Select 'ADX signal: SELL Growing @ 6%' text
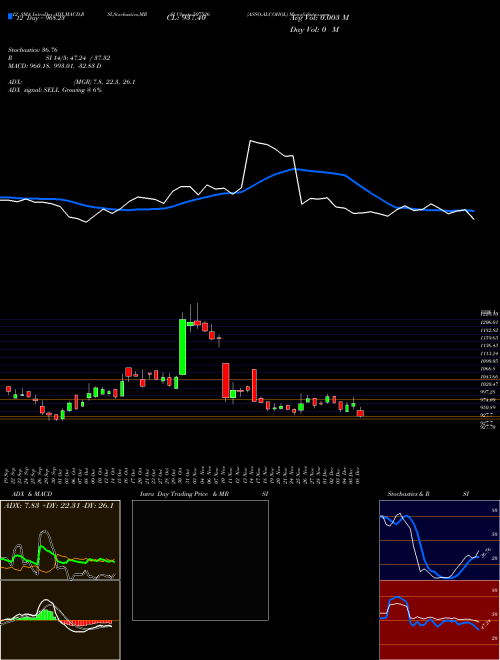 [55, 90]
